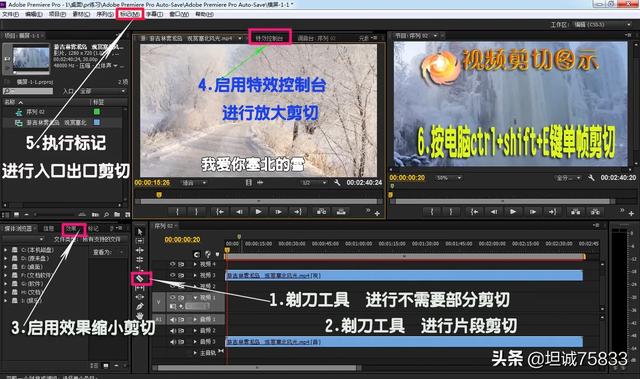Viewport: 640px width, 379px height.
Task: Toggle sync lock for Audio 2 track
Action: pos(181,330)
